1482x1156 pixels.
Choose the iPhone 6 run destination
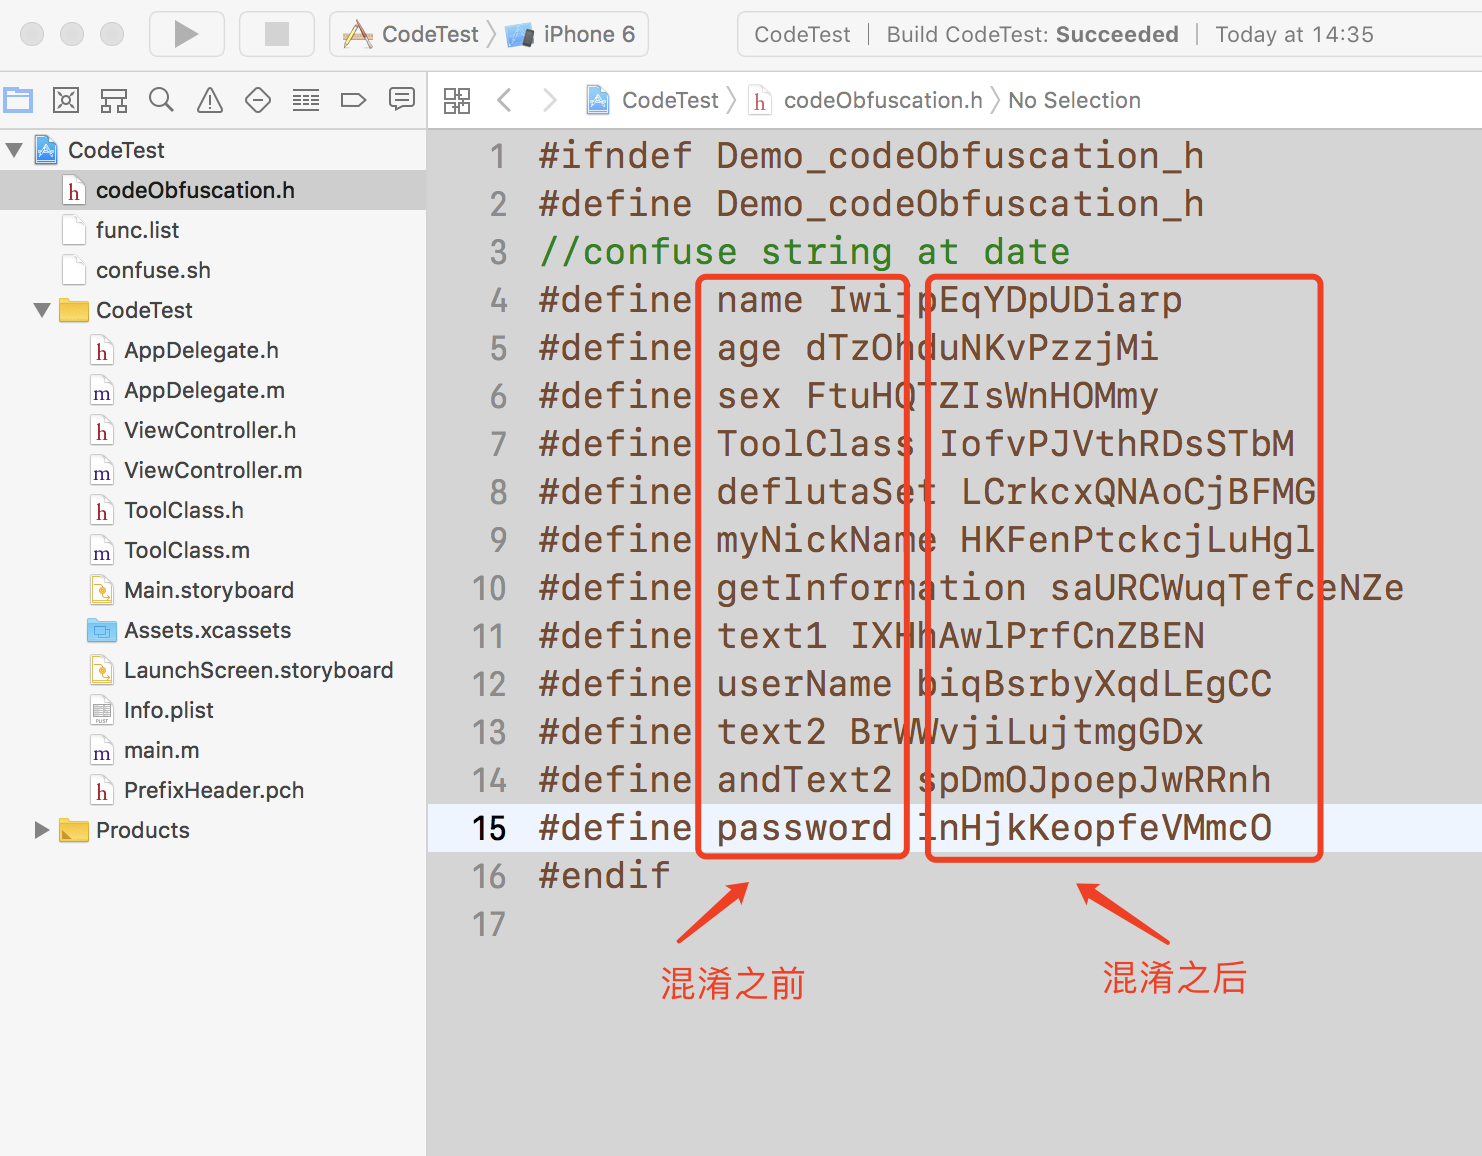570,34
